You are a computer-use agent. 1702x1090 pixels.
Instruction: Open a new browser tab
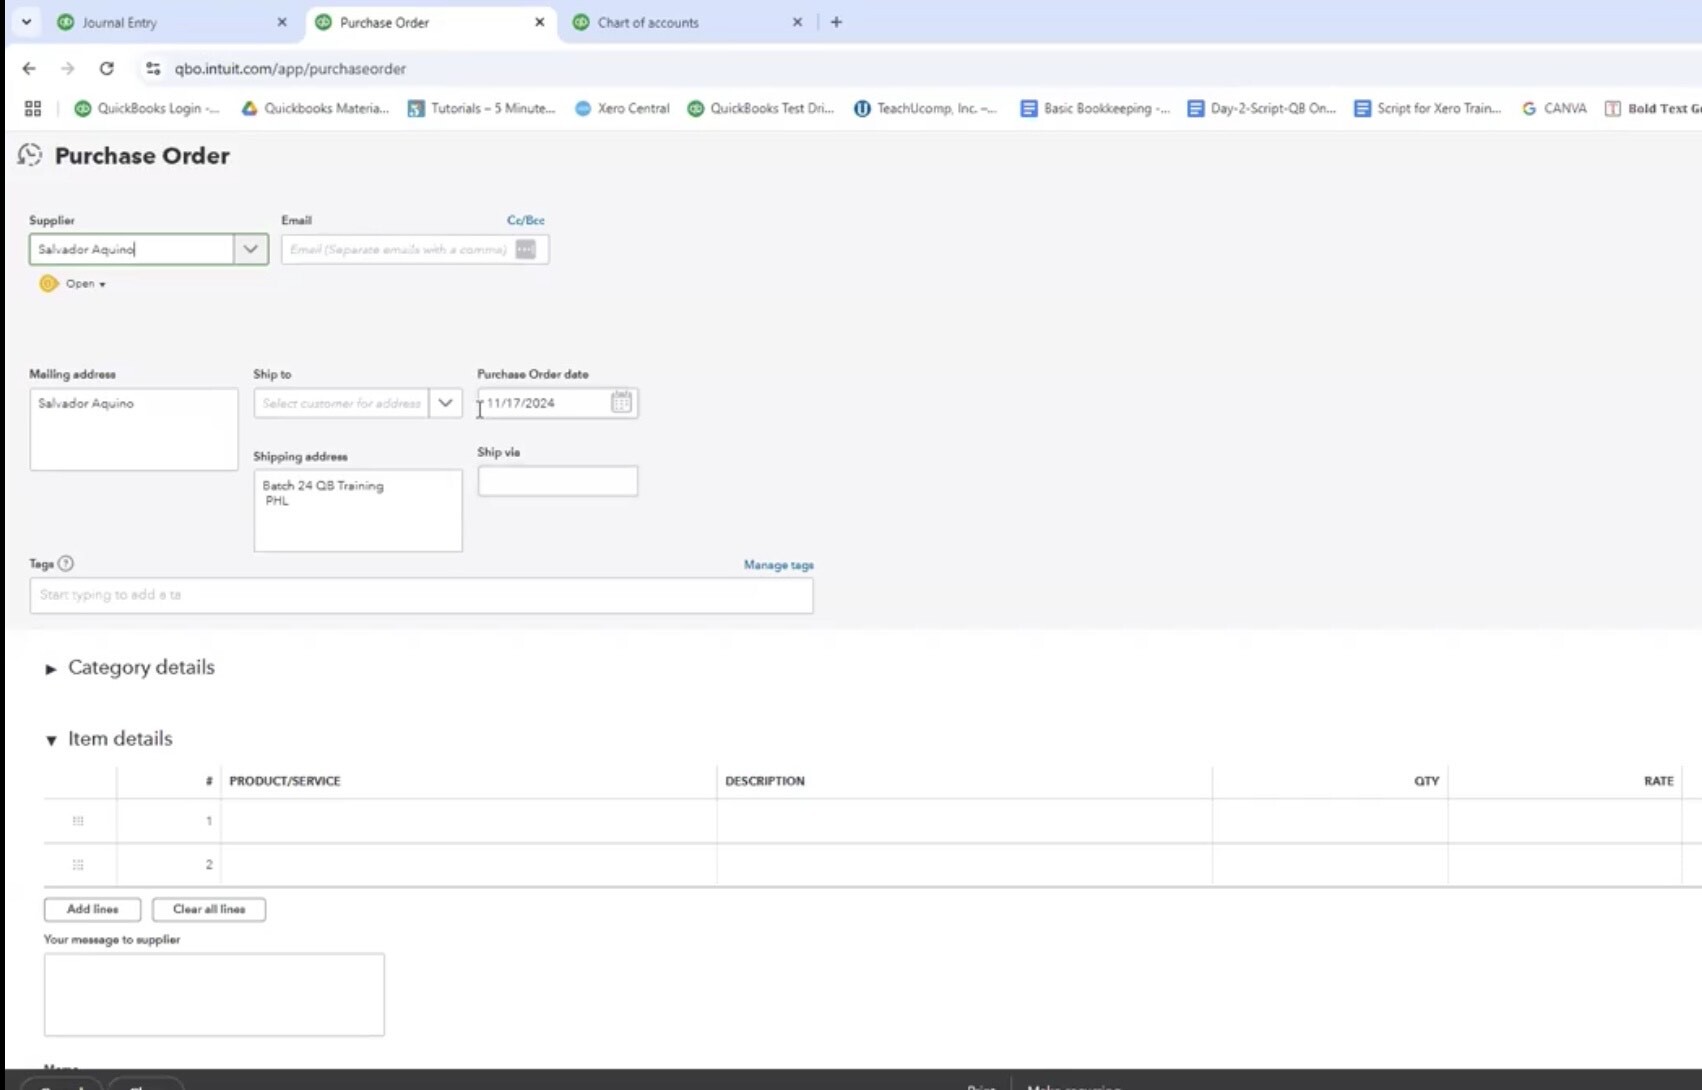pos(836,22)
